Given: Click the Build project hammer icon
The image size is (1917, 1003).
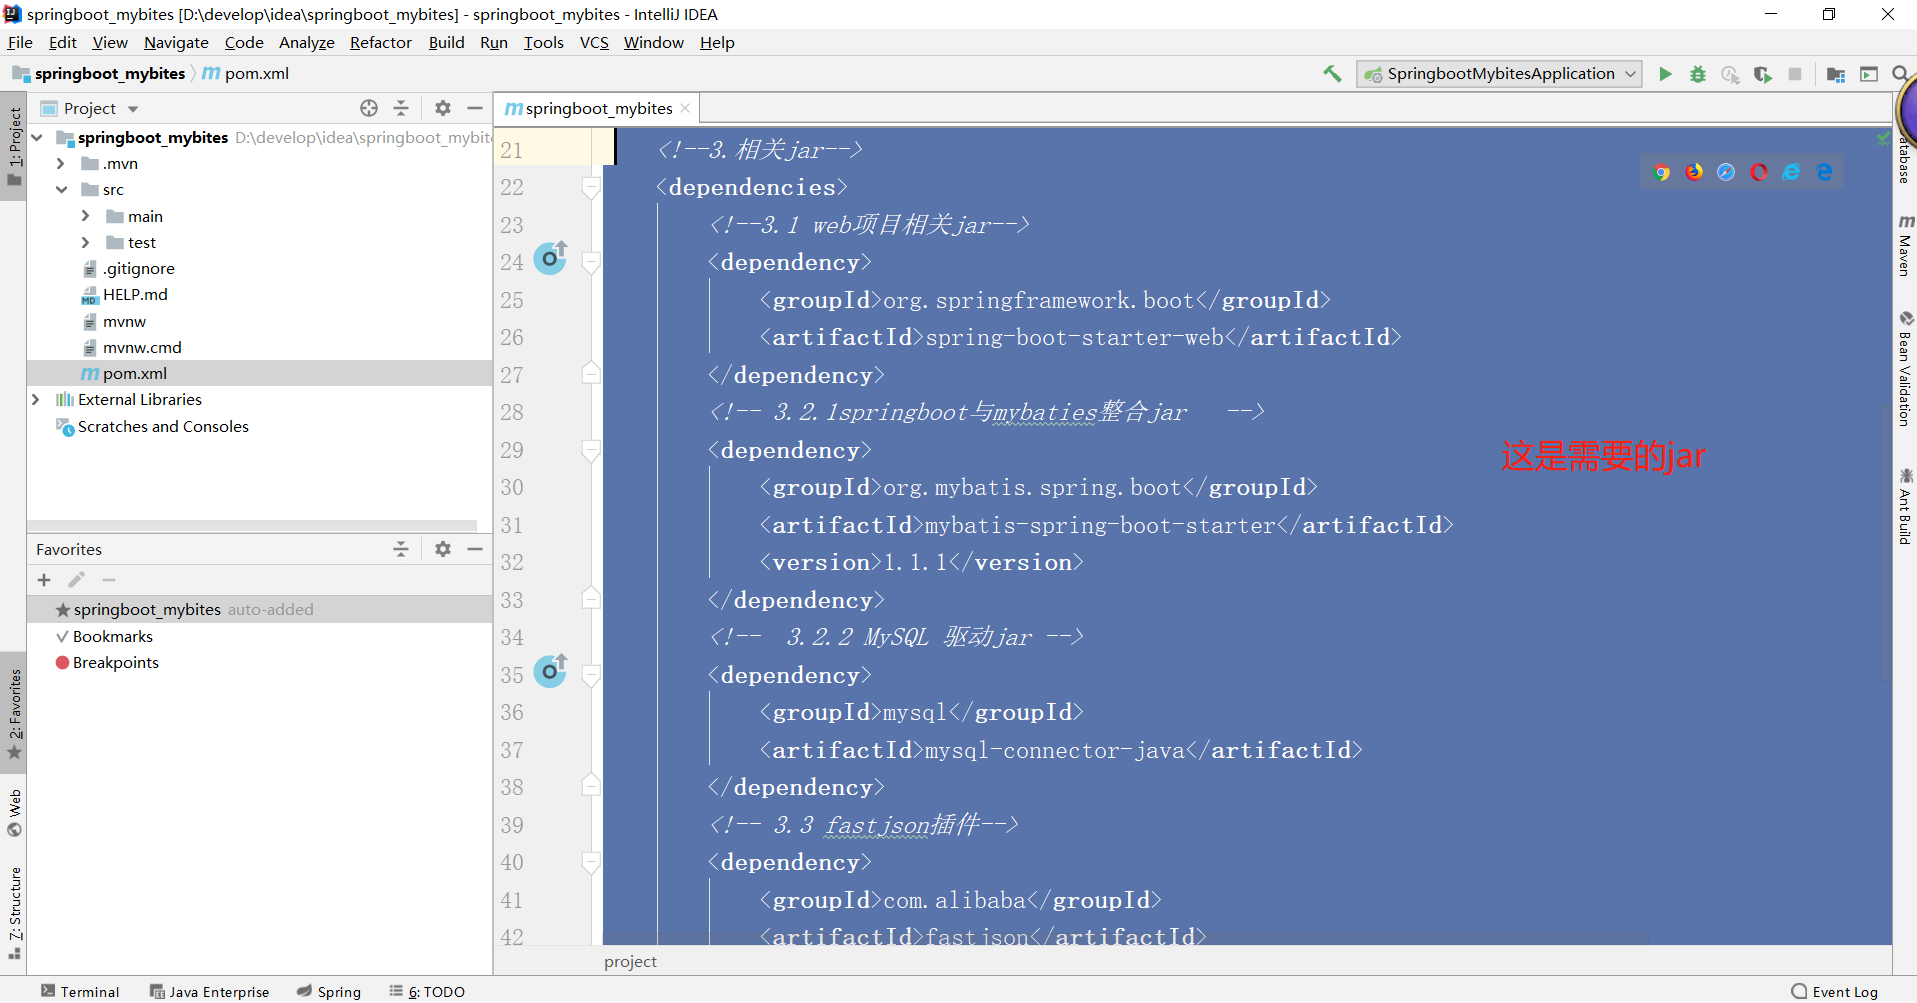Looking at the screenshot, I should tap(1332, 74).
